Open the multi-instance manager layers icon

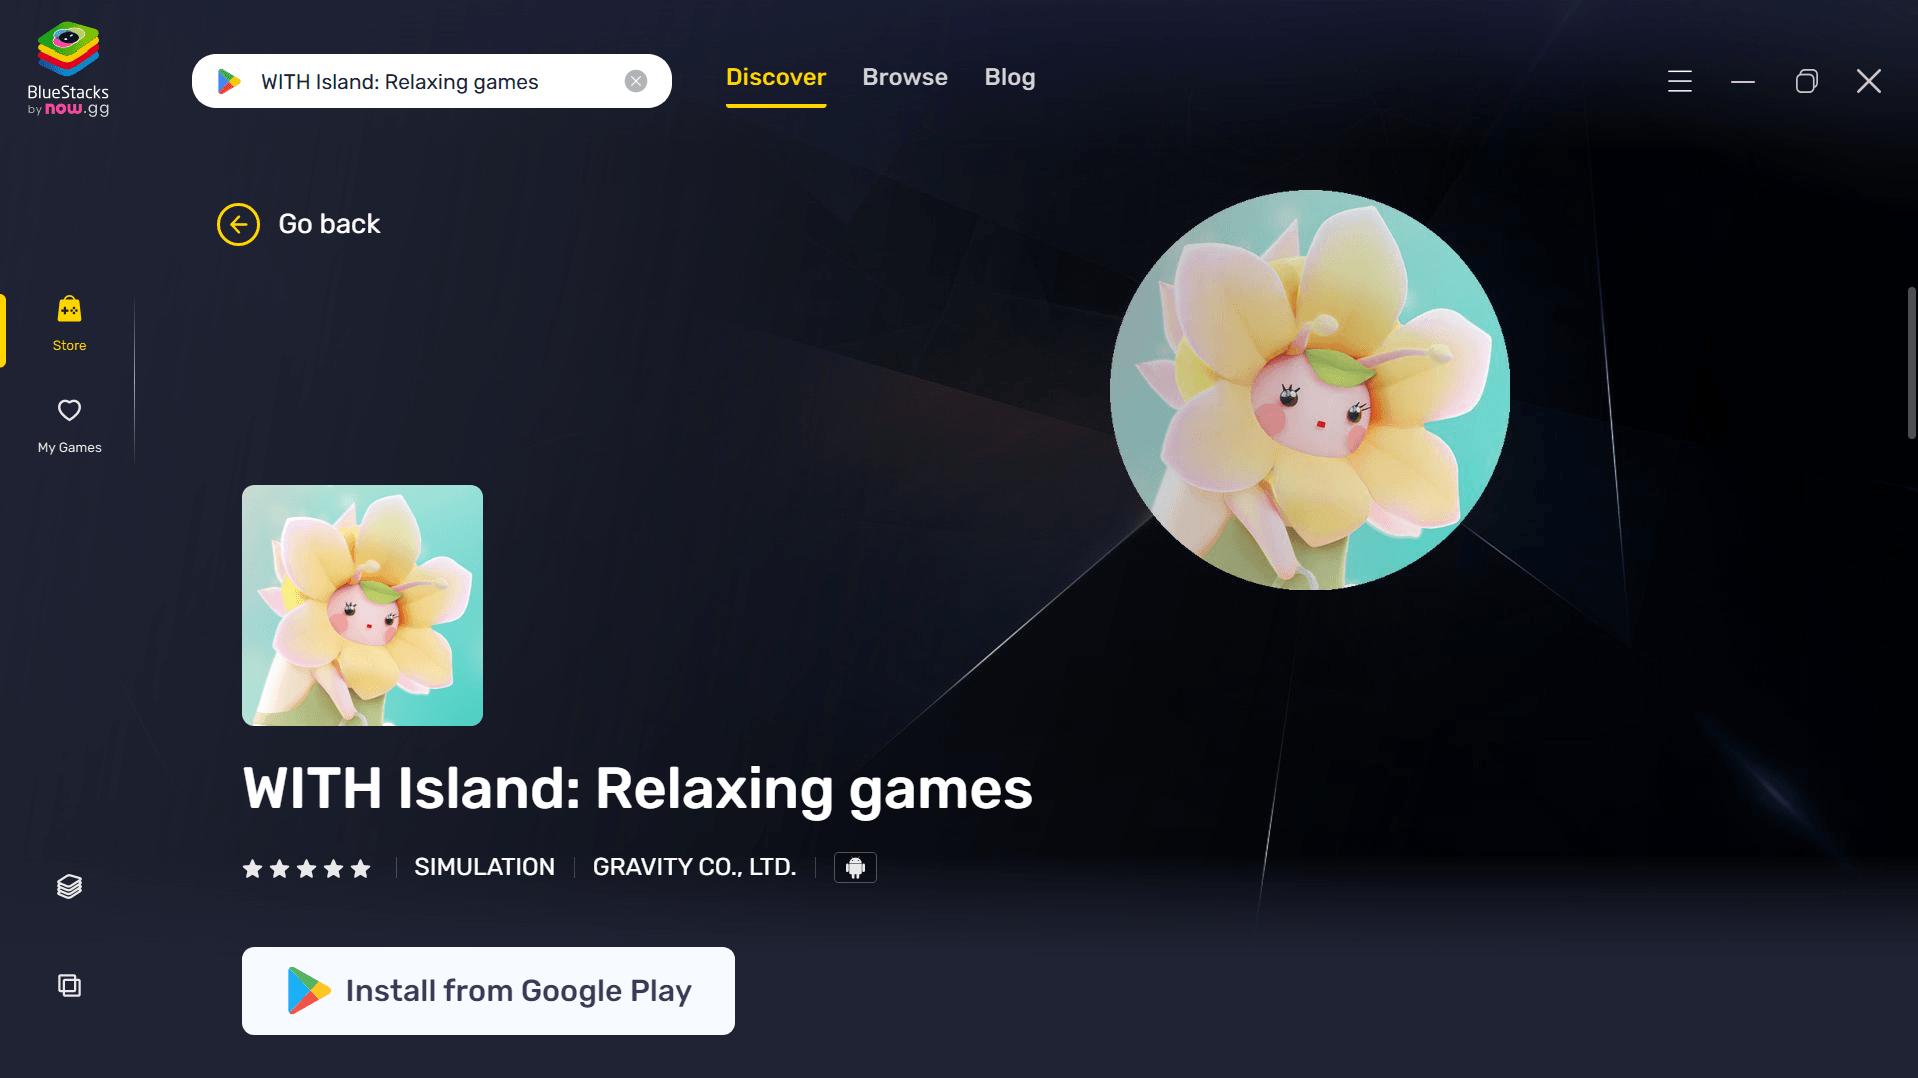(69, 886)
